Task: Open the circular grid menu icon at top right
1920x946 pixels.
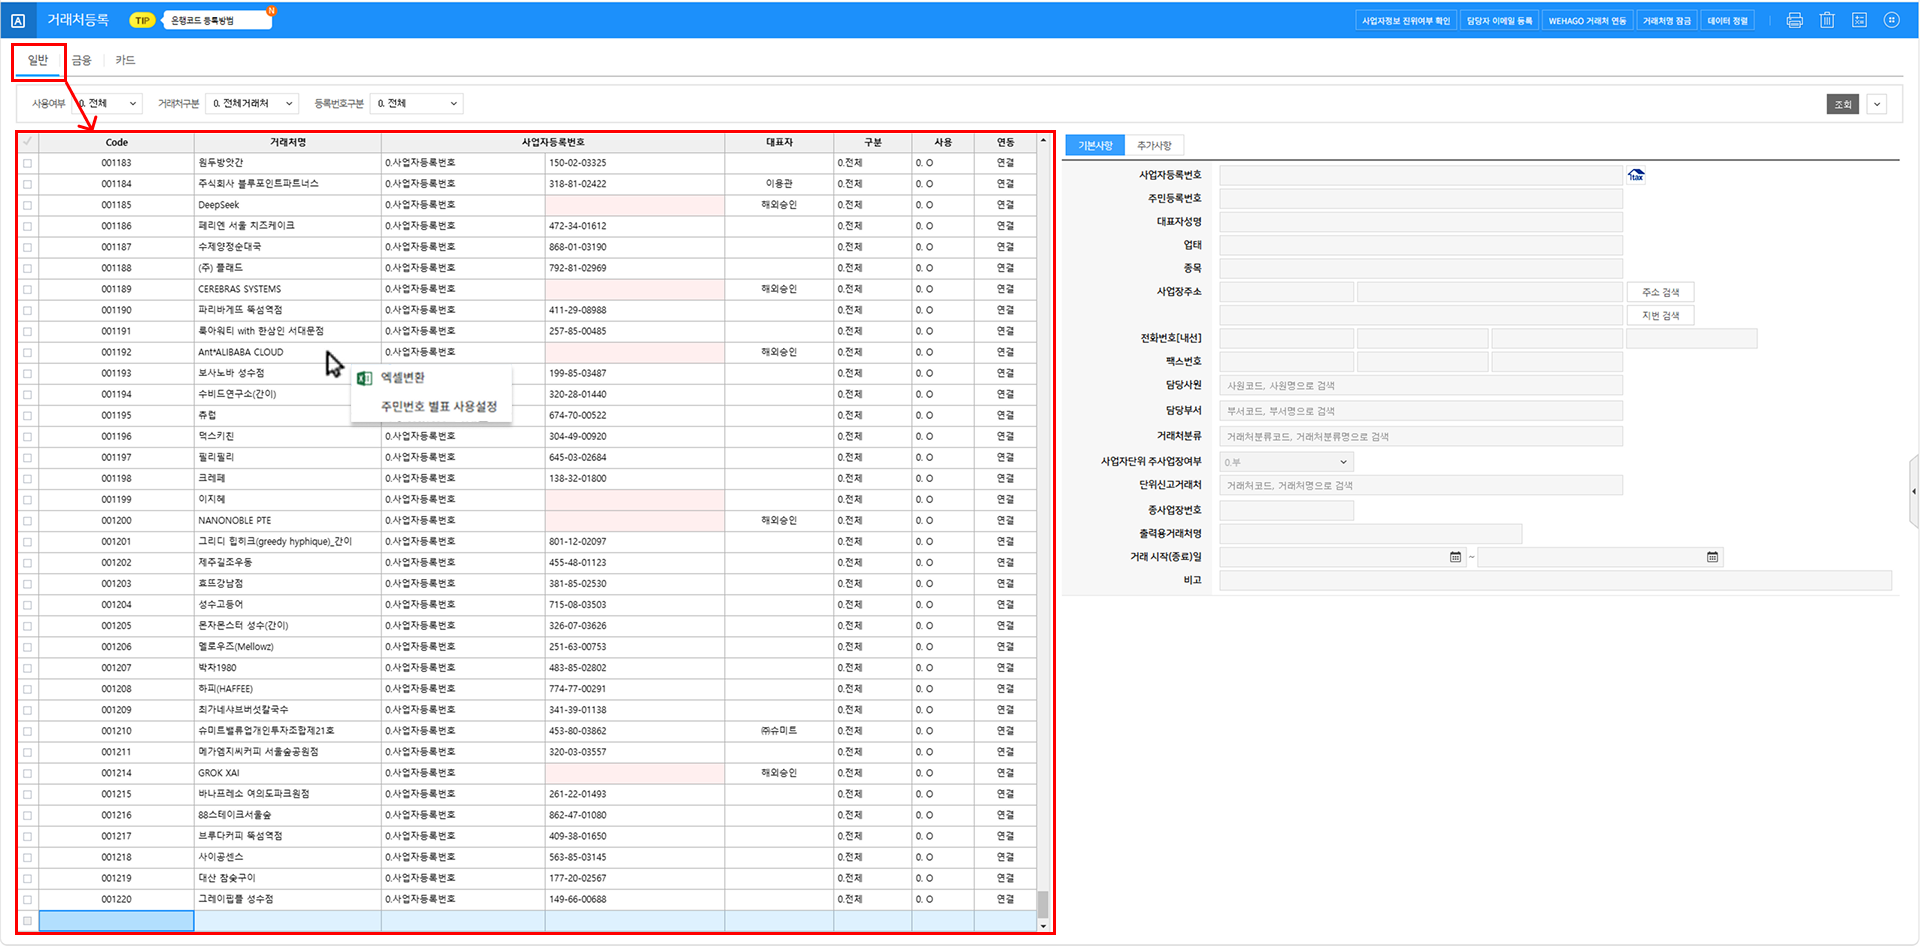Action: 1892,20
